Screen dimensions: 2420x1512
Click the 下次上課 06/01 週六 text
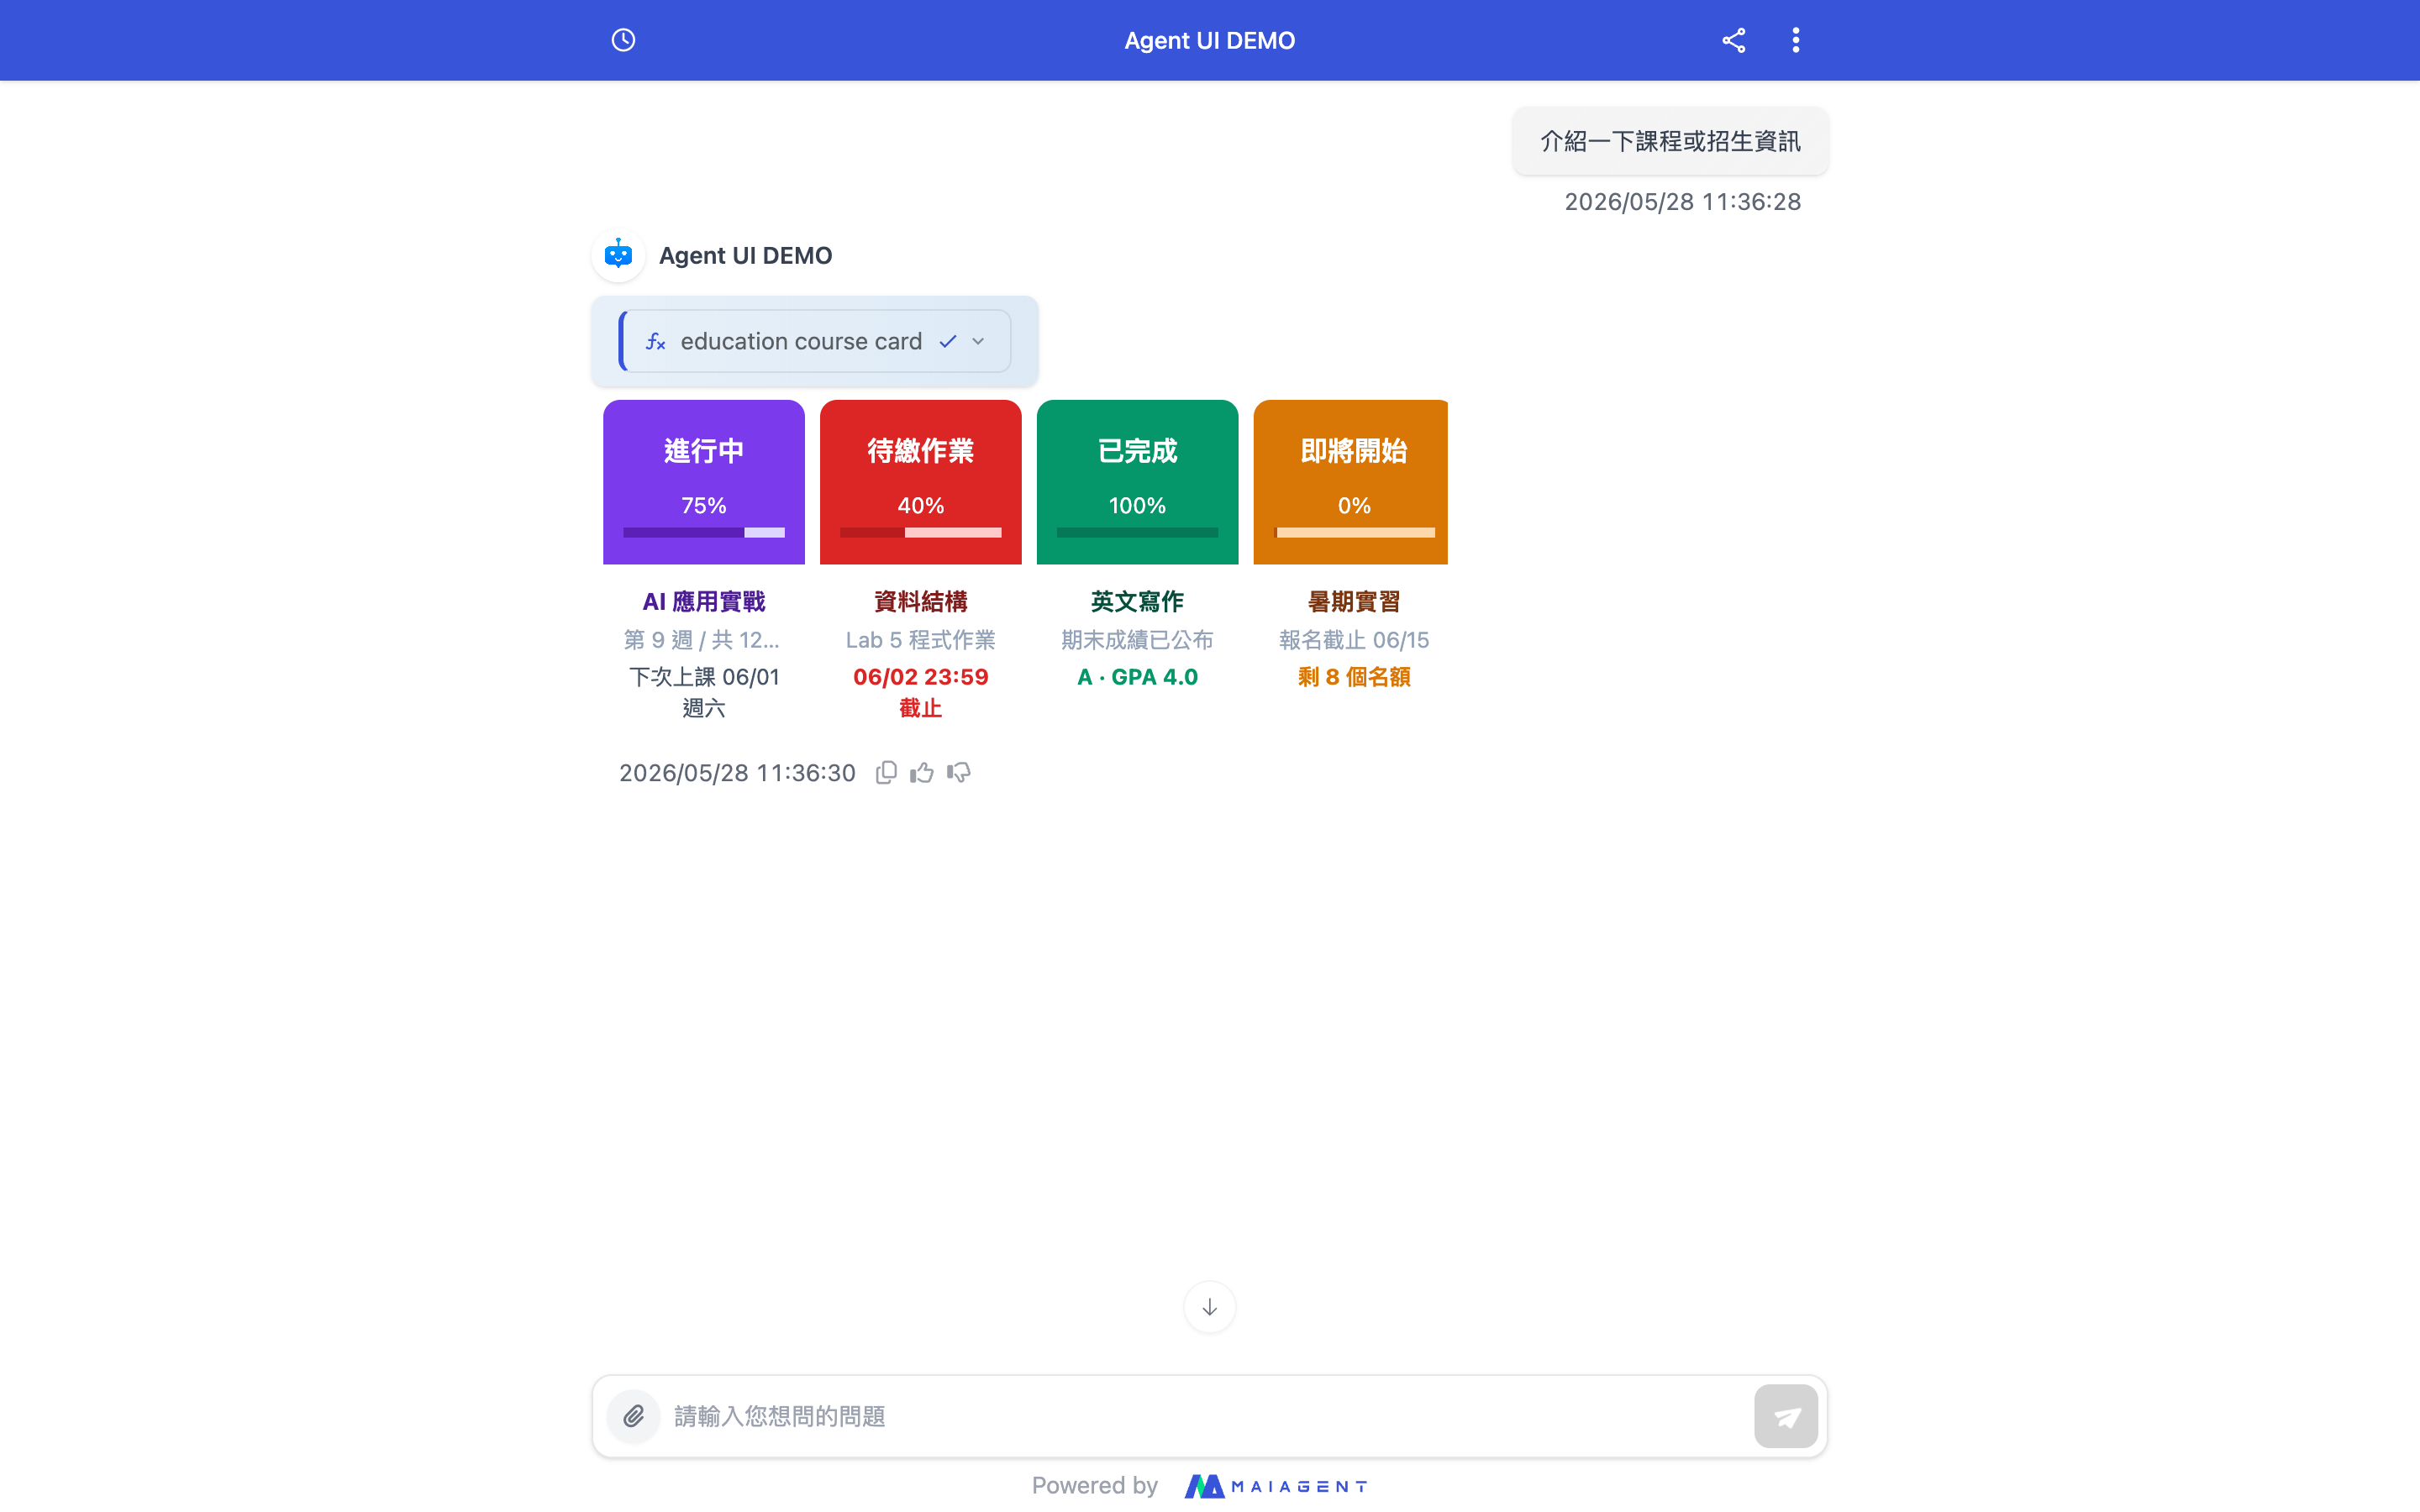coord(704,692)
